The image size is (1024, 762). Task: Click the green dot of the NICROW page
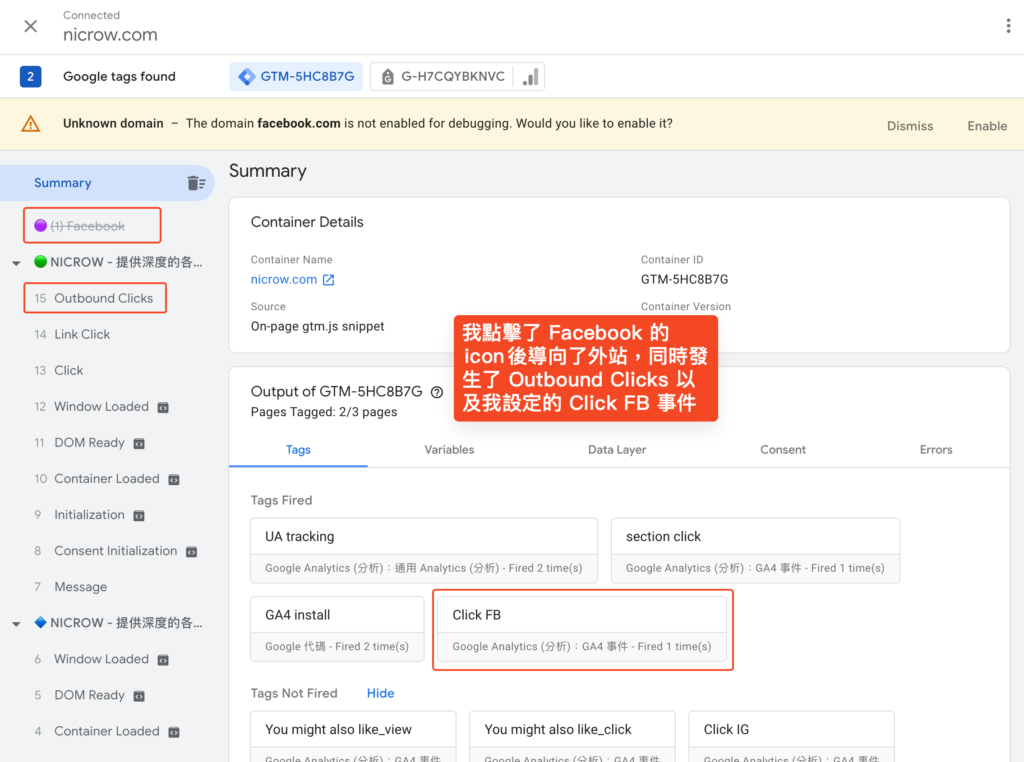coord(40,261)
